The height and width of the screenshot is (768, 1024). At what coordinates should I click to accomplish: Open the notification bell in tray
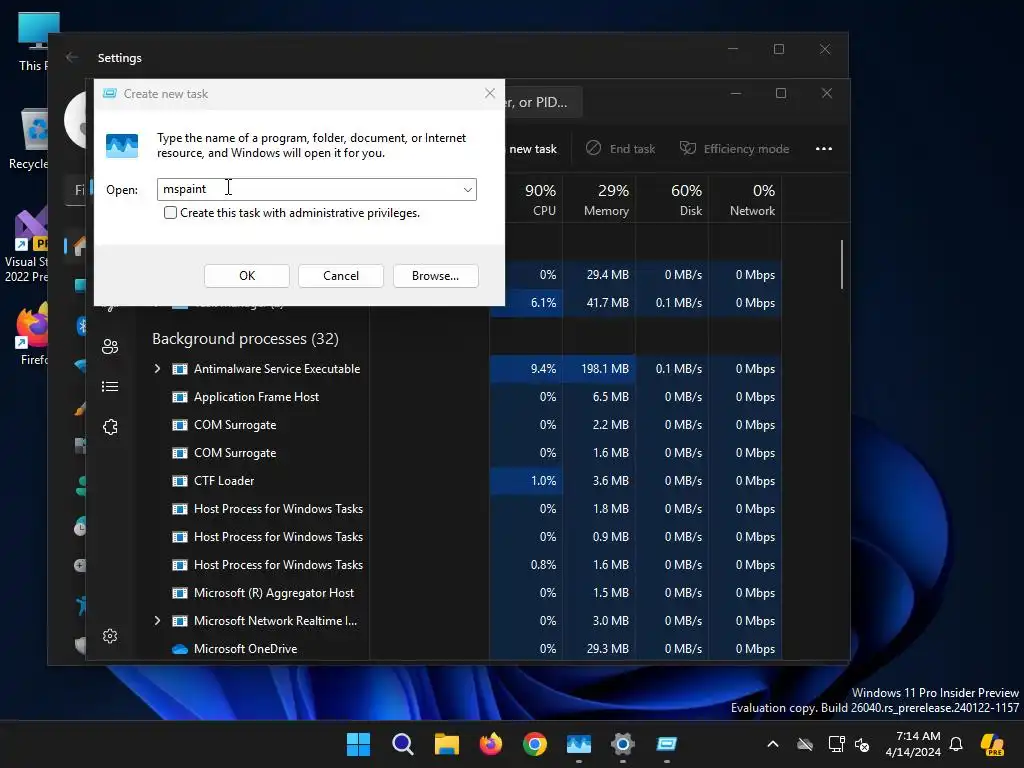pyautogui.click(x=956, y=744)
